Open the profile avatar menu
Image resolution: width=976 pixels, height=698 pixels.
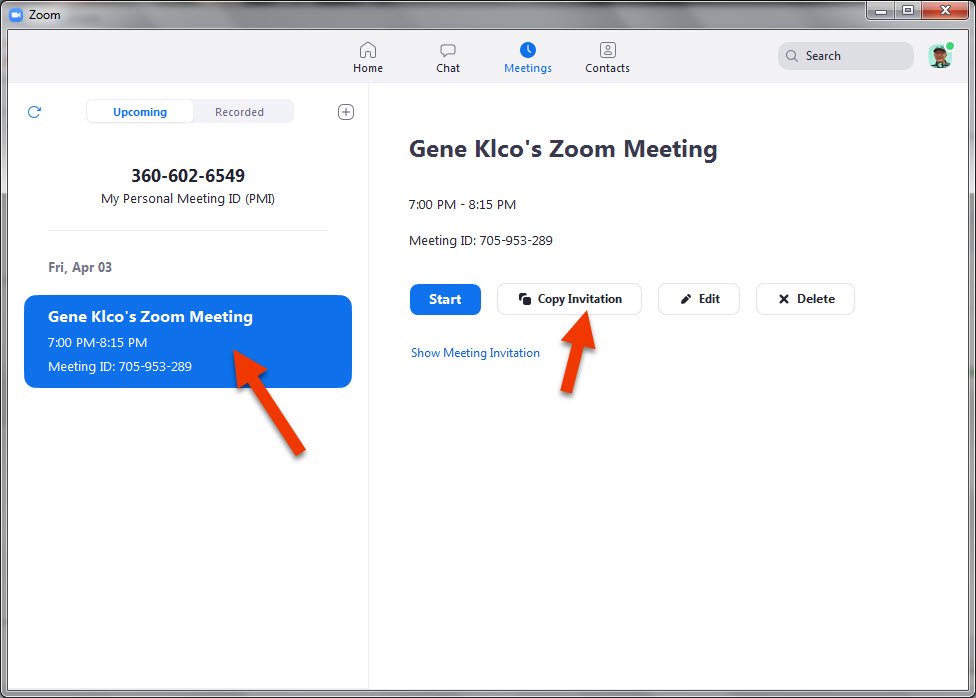click(x=941, y=56)
